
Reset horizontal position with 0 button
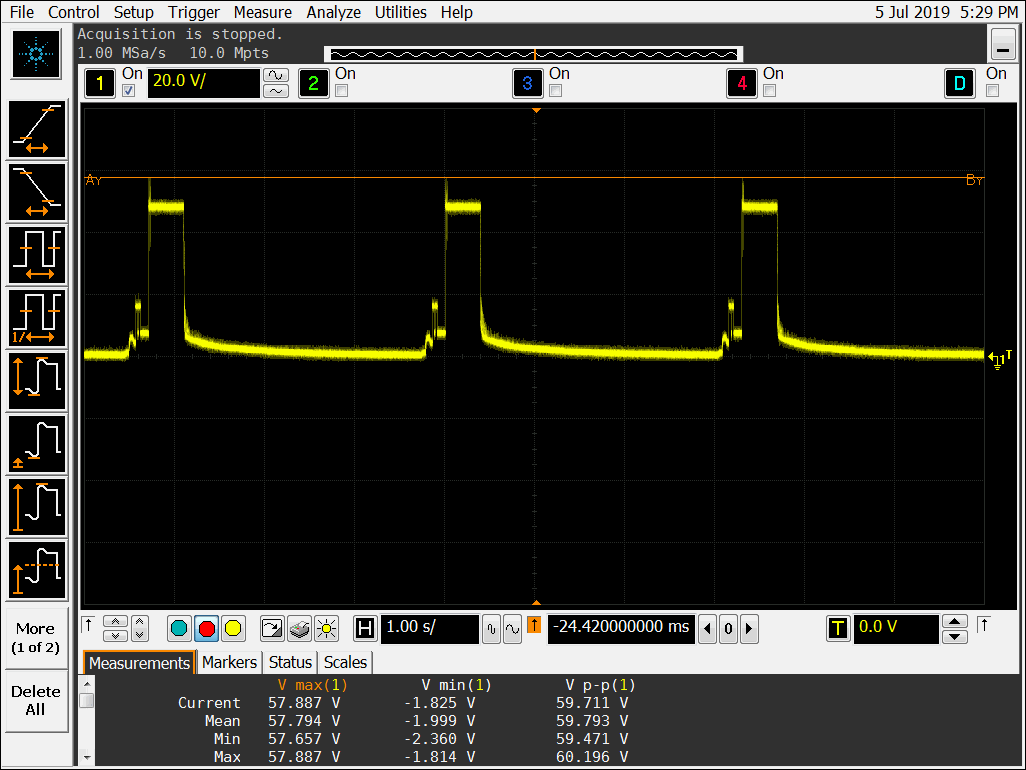(x=728, y=629)
